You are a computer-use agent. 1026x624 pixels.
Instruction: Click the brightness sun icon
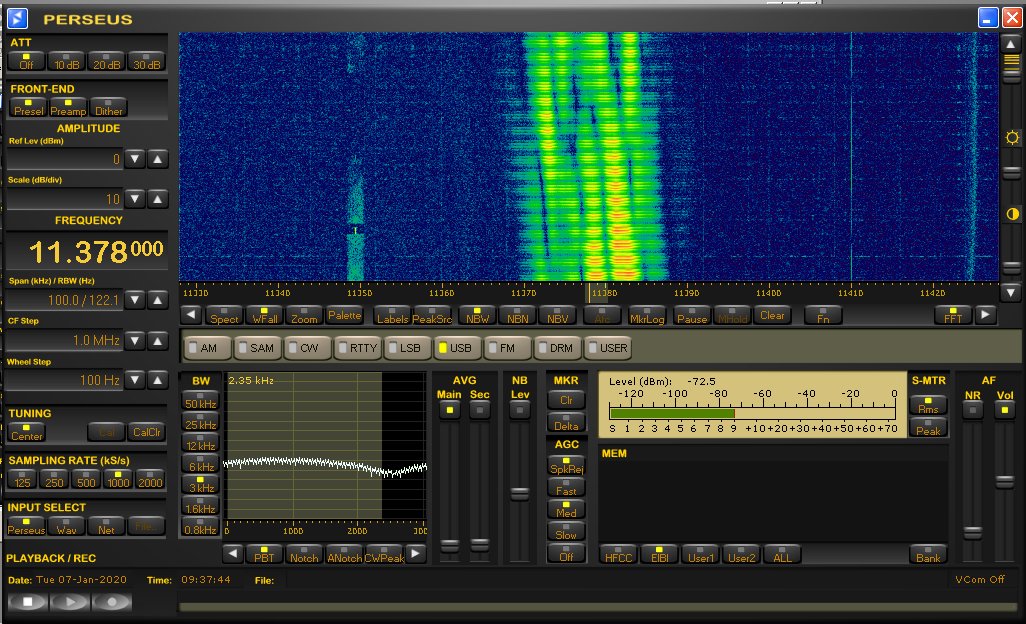click(x=1012, y=137)
